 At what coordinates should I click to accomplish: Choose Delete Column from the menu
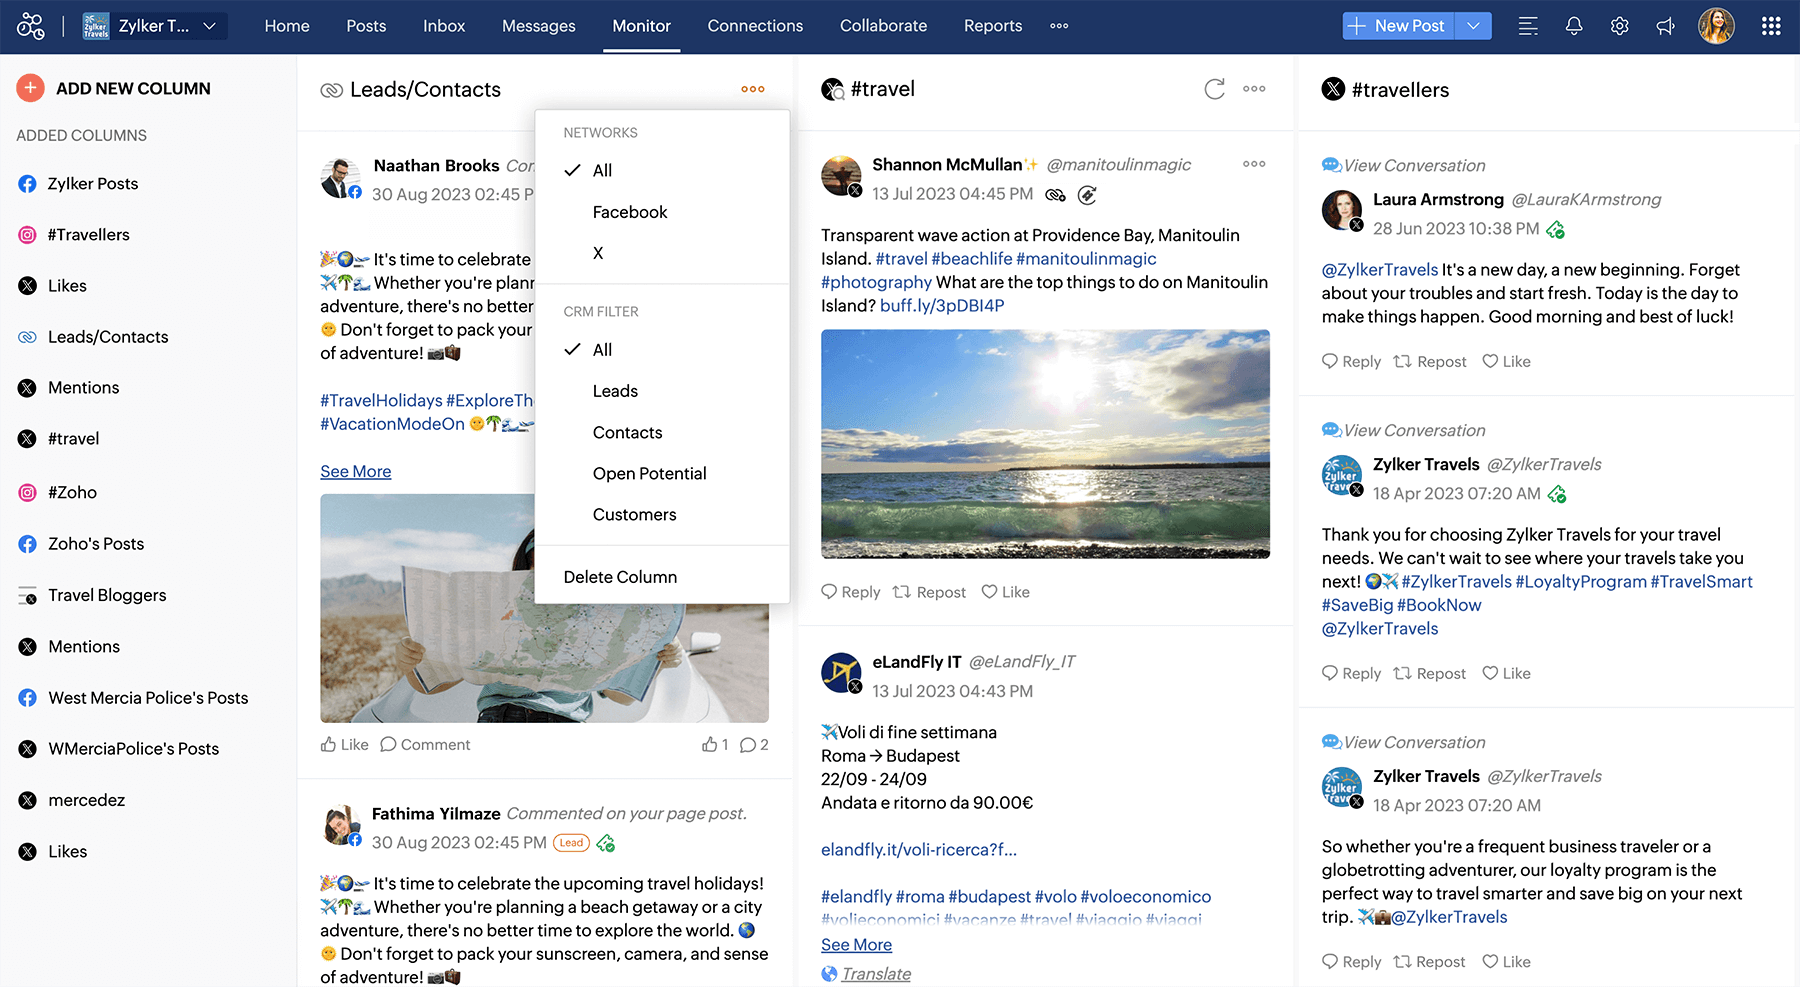tap(620, 577)
